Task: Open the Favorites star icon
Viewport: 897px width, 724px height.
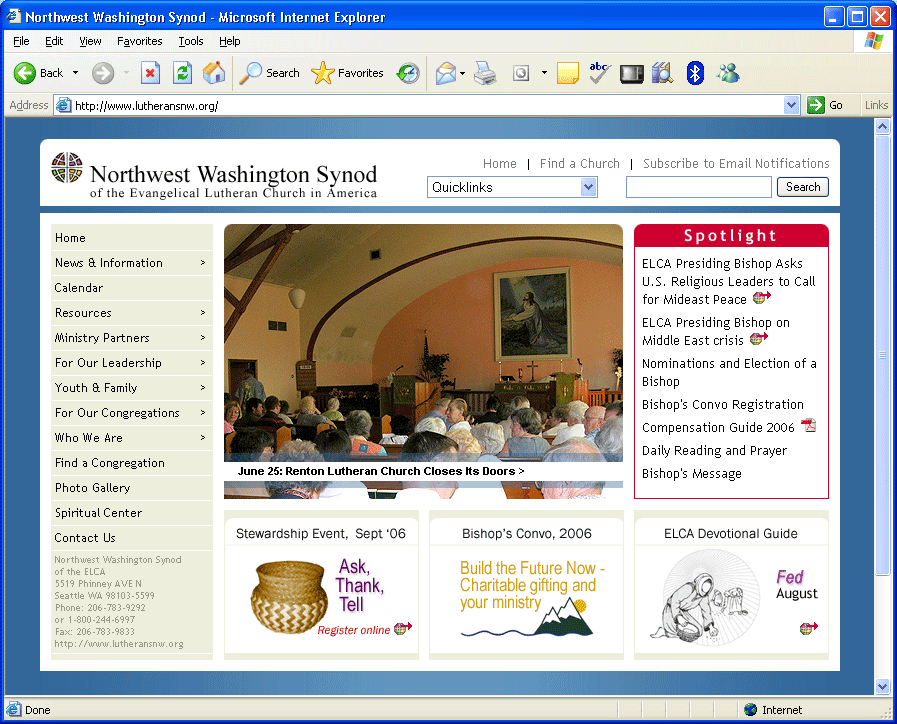Action: [x=323, y=73]
